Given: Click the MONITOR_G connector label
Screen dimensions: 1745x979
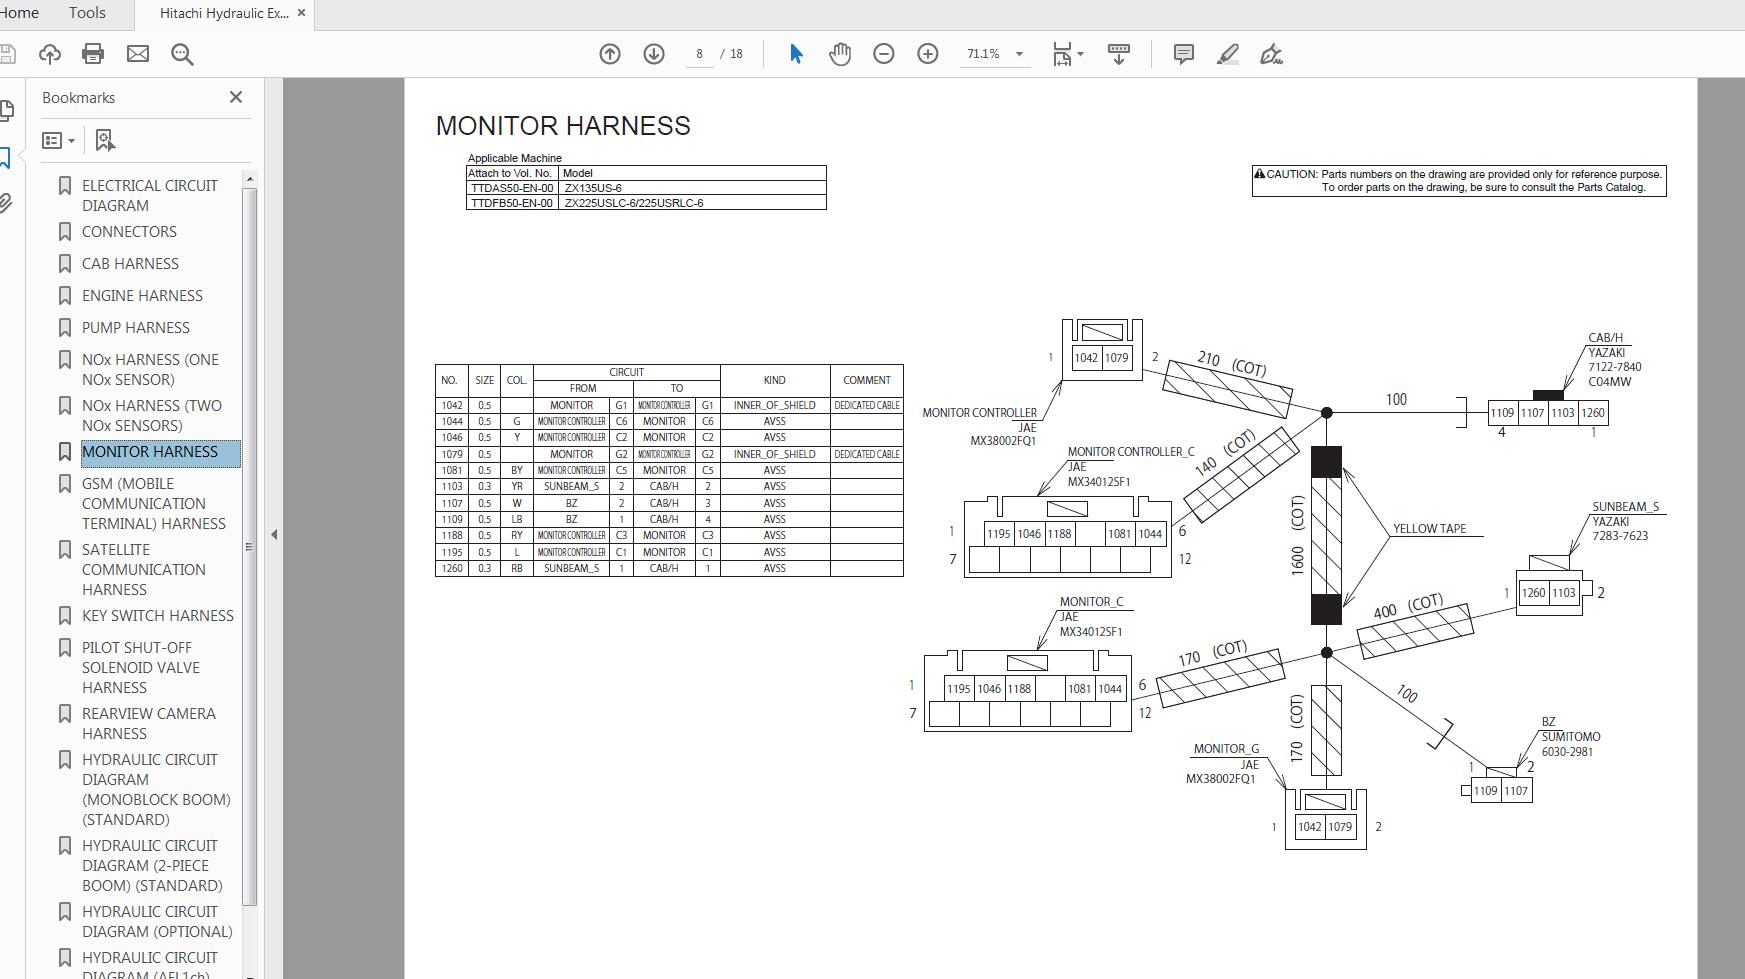Looking at the screenshot, I should click(x=1226, y=749).
